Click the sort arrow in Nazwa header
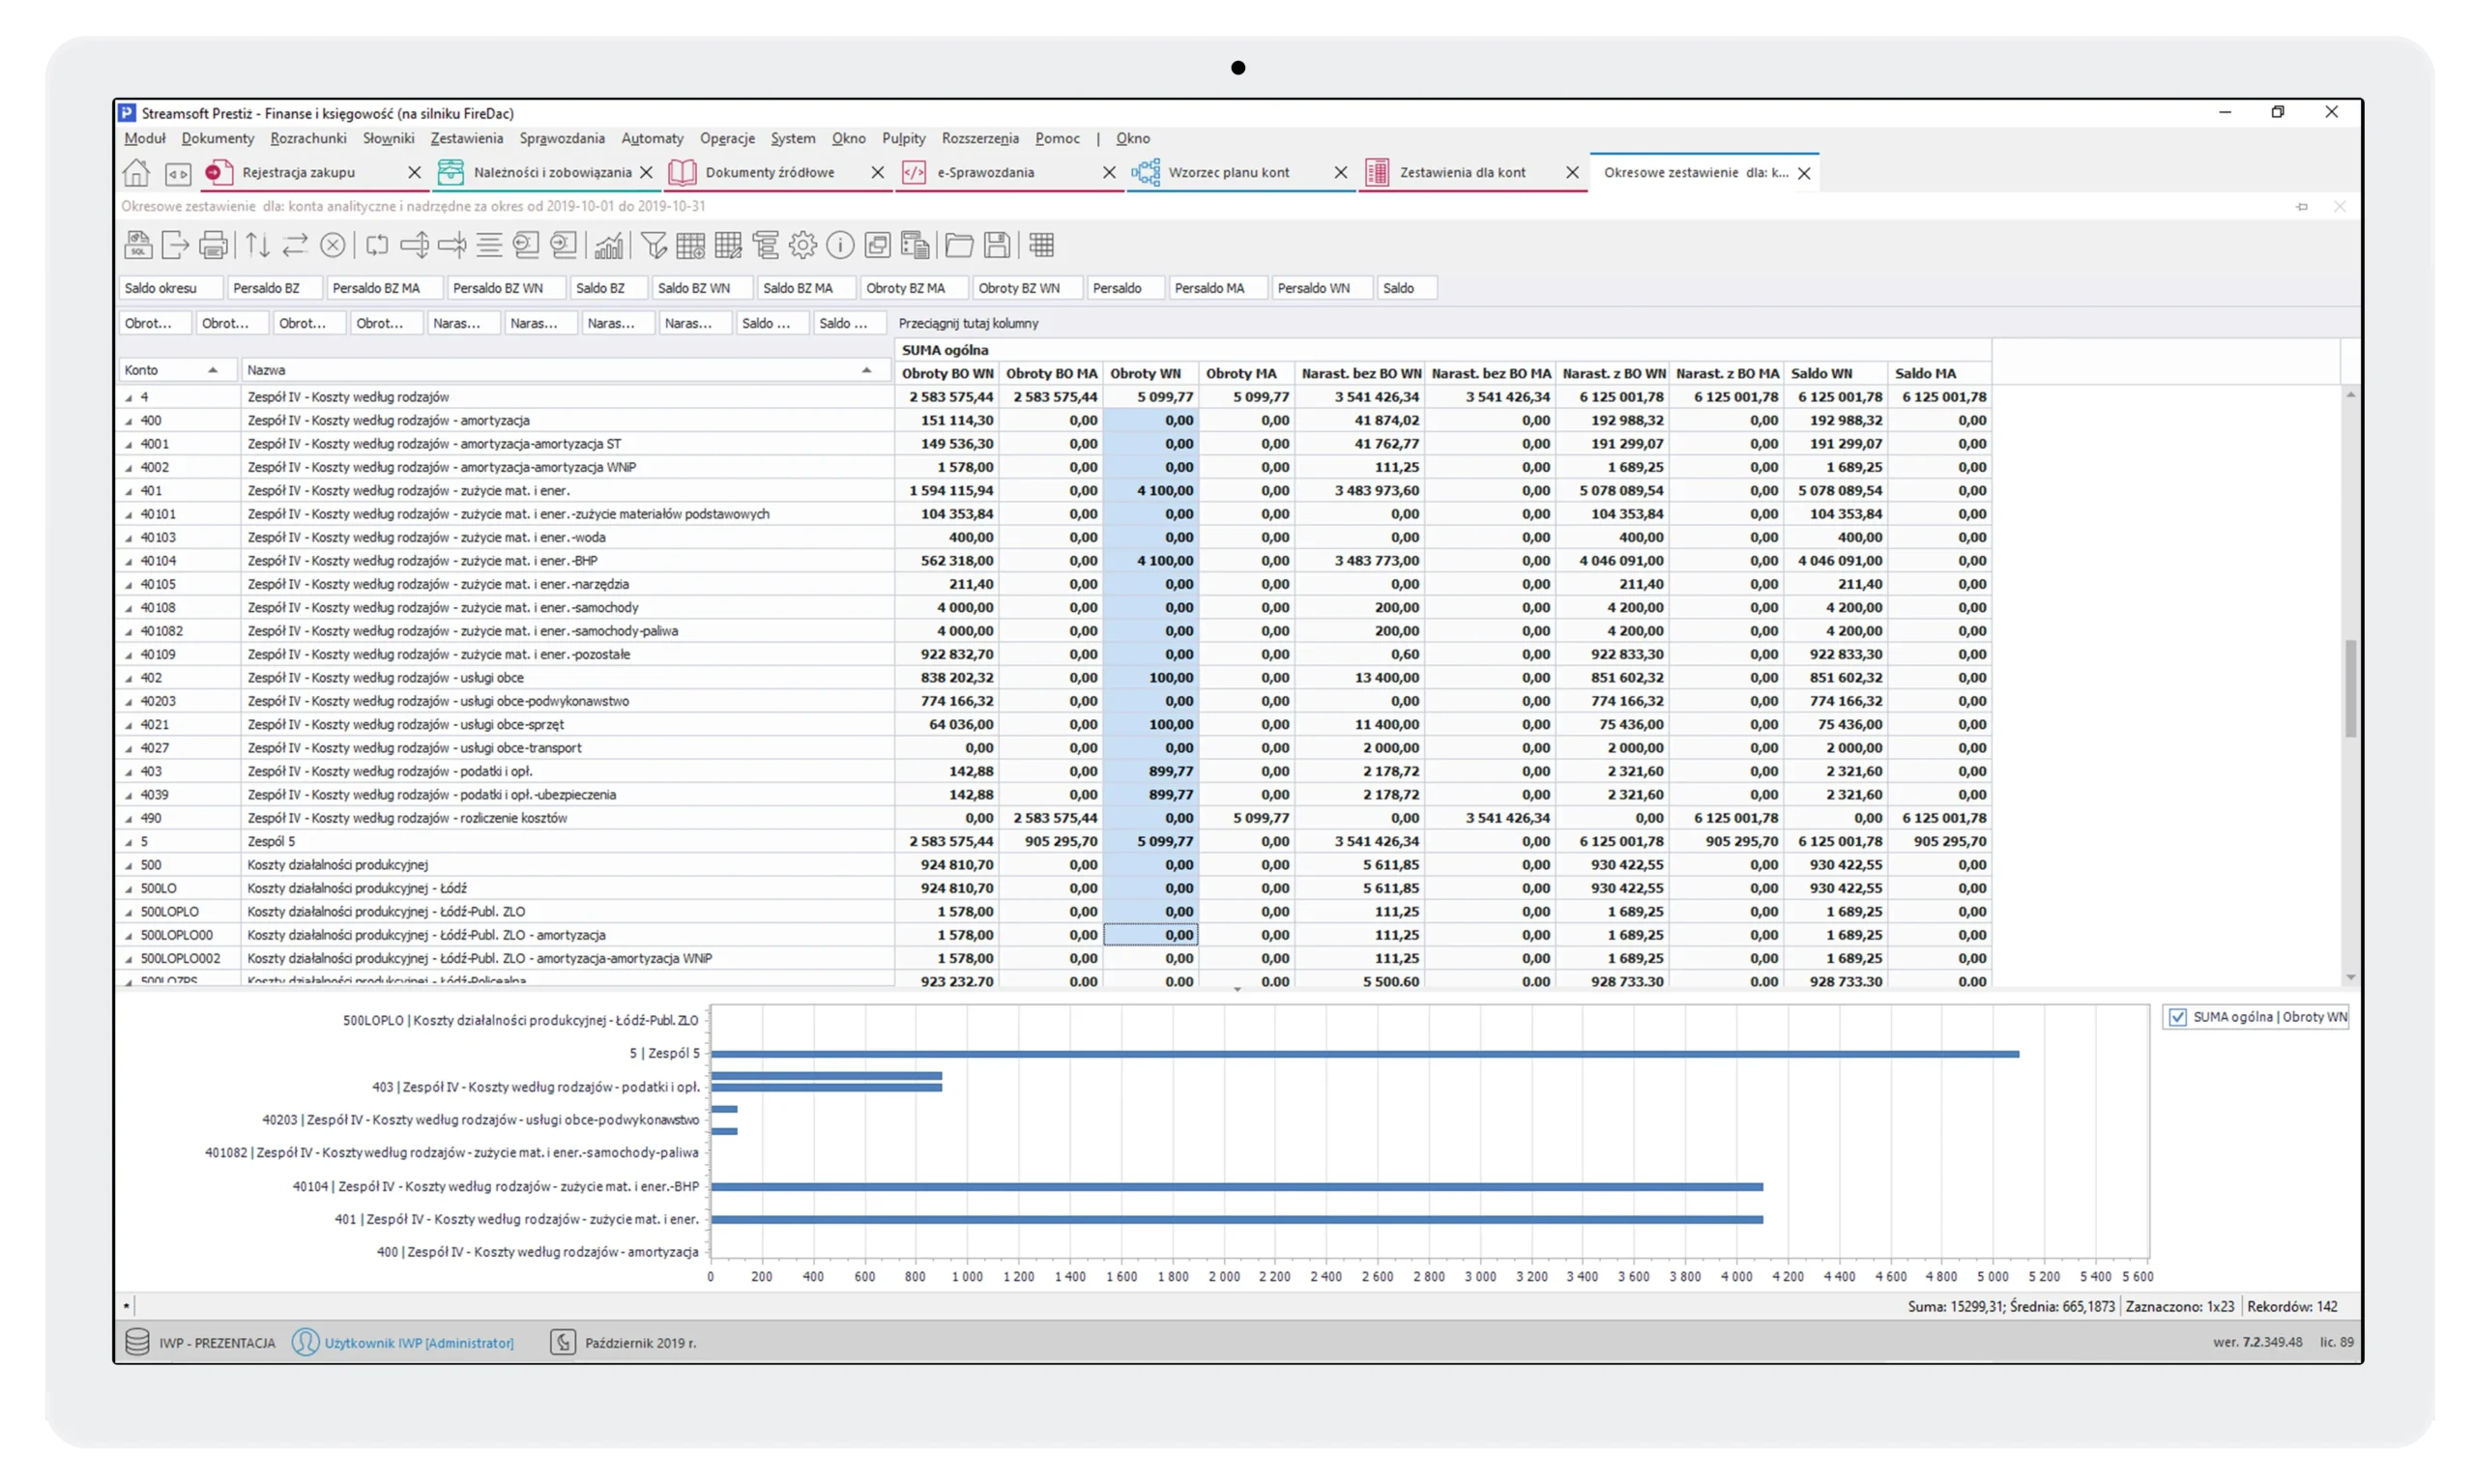This screenshot has width=2475, height=1484. (x=866, y=370)
